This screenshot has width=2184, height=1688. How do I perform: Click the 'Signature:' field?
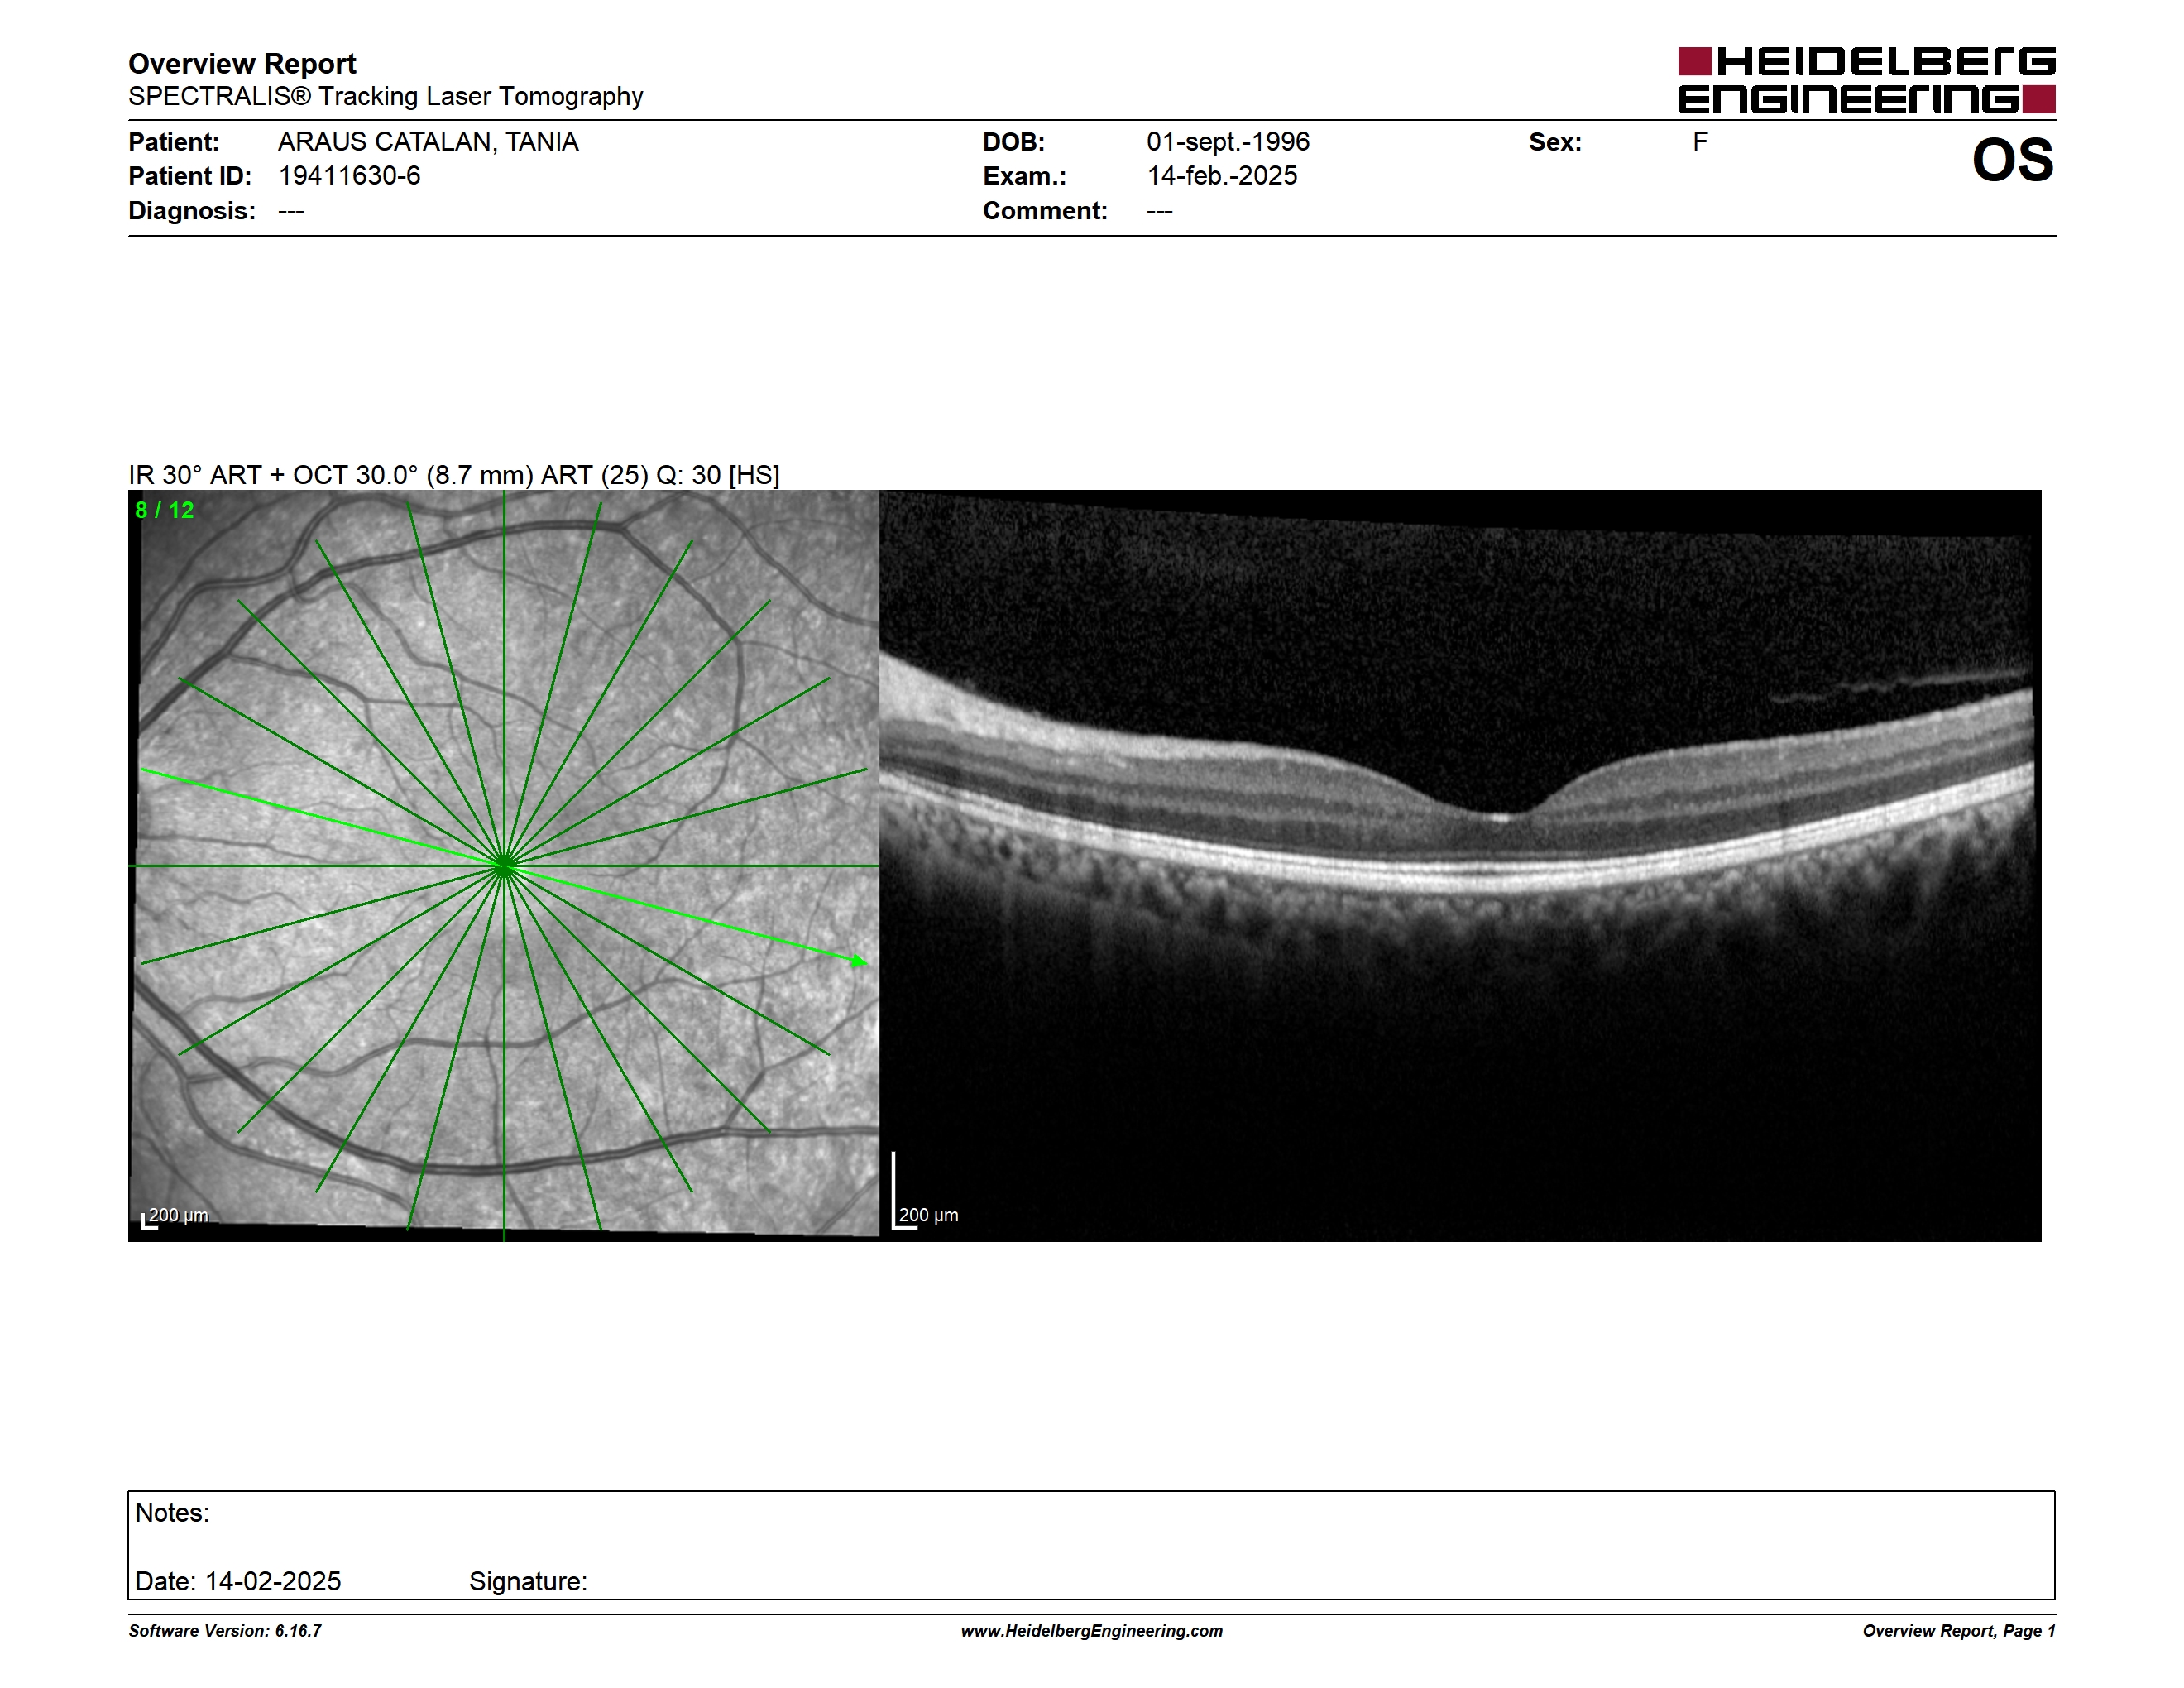[528, 1581]
